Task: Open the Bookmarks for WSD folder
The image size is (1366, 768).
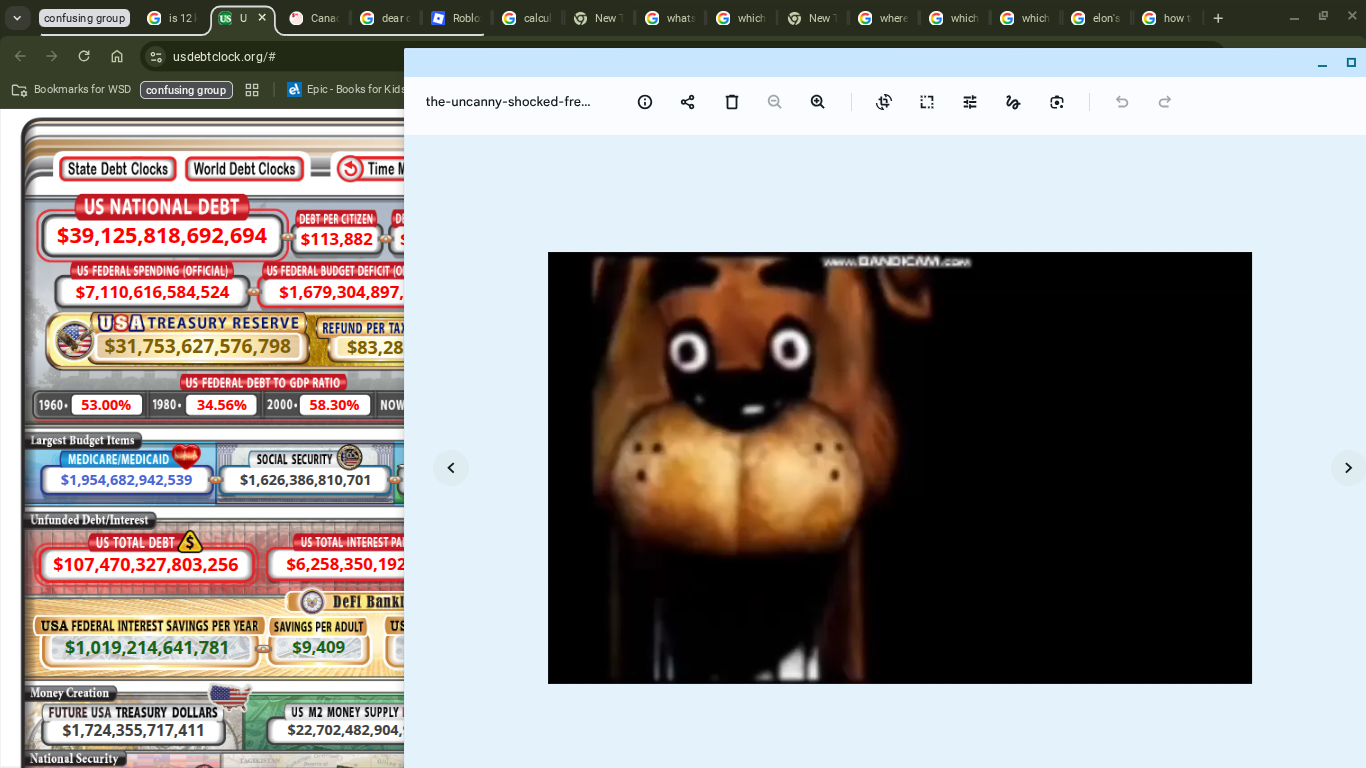Action: [72, 90]
